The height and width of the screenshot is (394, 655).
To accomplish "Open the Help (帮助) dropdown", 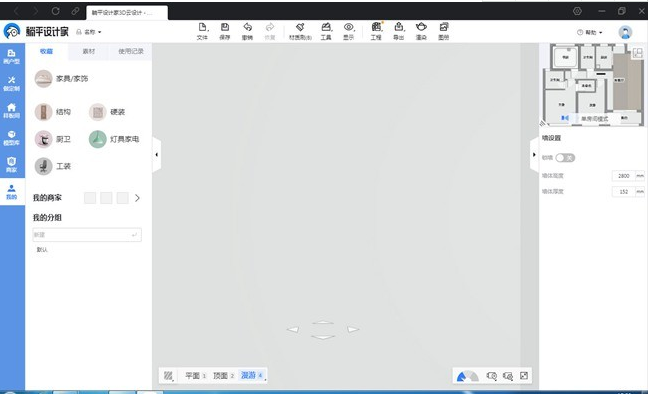I will 590,33.
